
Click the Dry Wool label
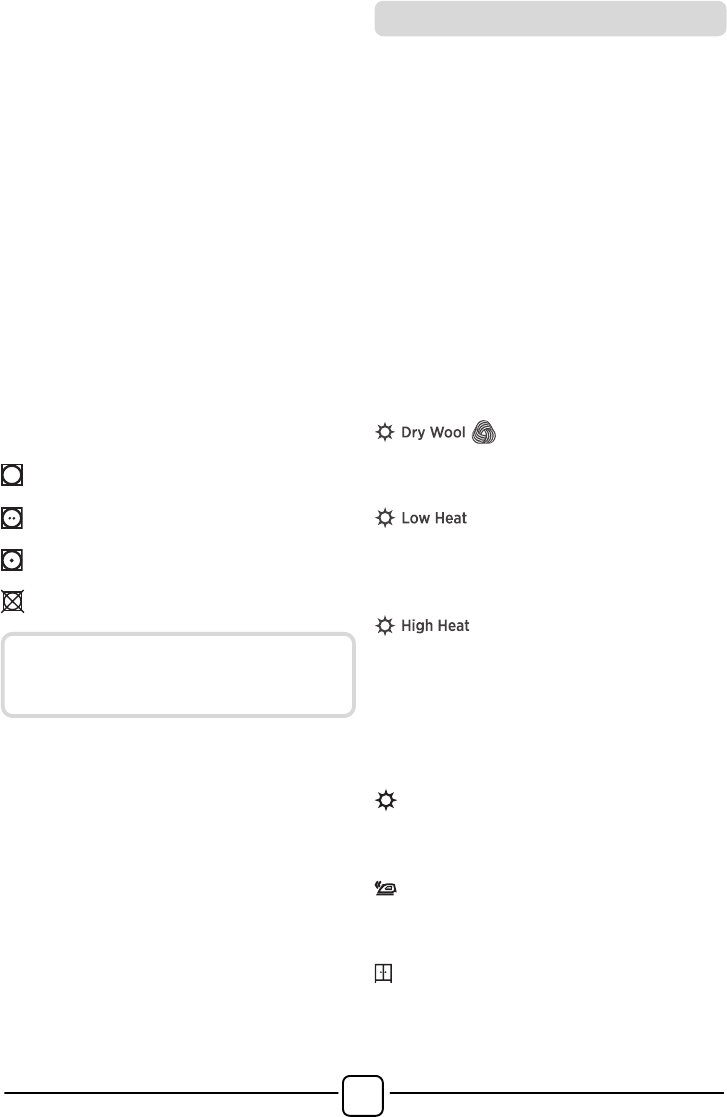pos(433,432)
